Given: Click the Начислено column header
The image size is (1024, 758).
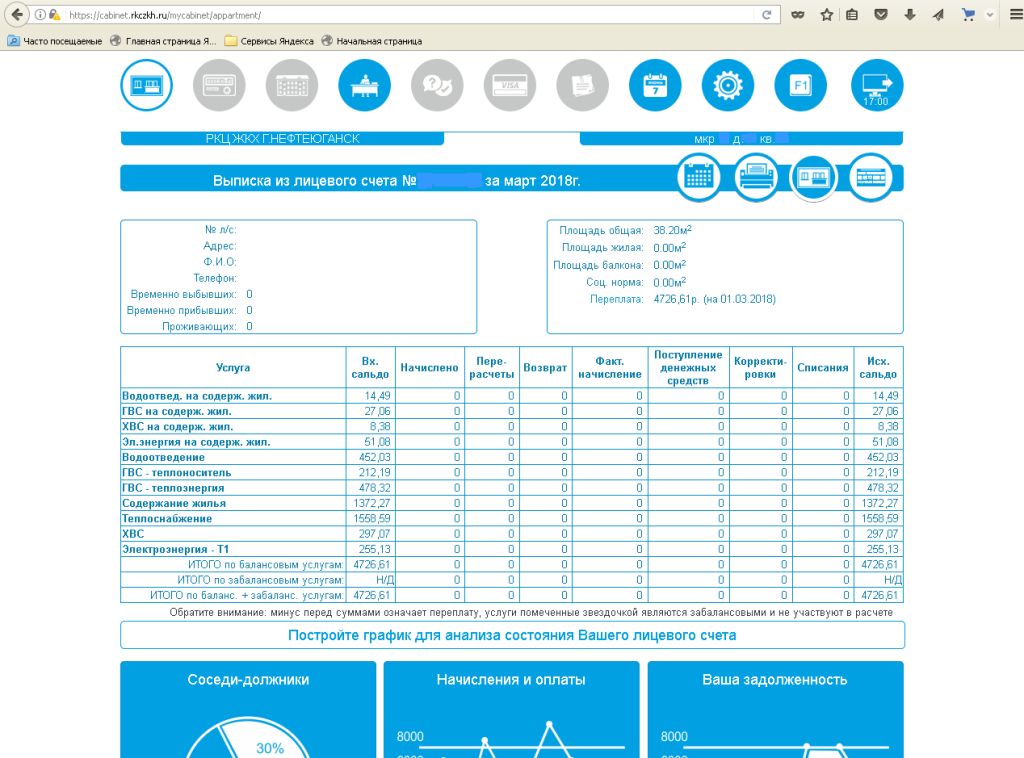Looking at the screenshot, I should coord(429,368).
